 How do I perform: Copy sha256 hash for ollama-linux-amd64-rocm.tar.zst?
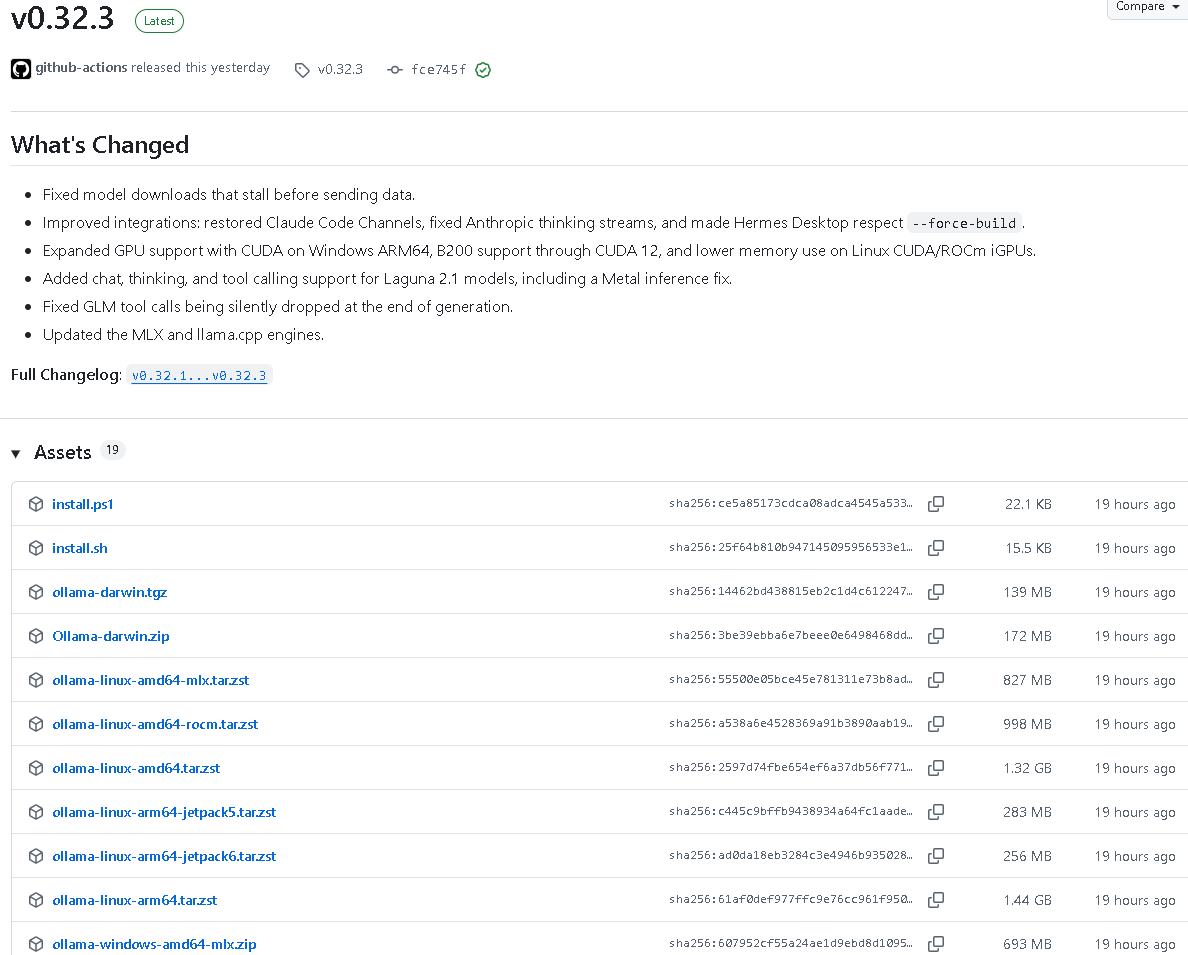[x=936, y=724]
